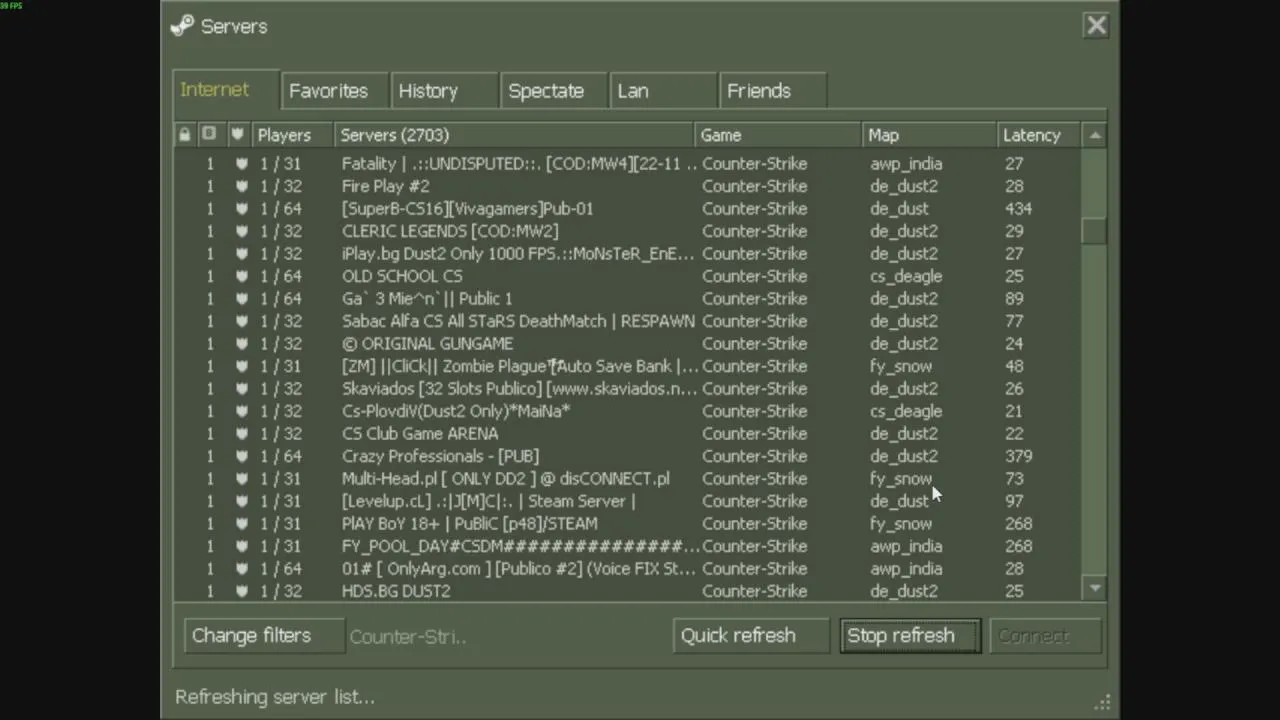Click the server list scrollbar thumb
The image size is (1280, 720).
[1095, 230]
